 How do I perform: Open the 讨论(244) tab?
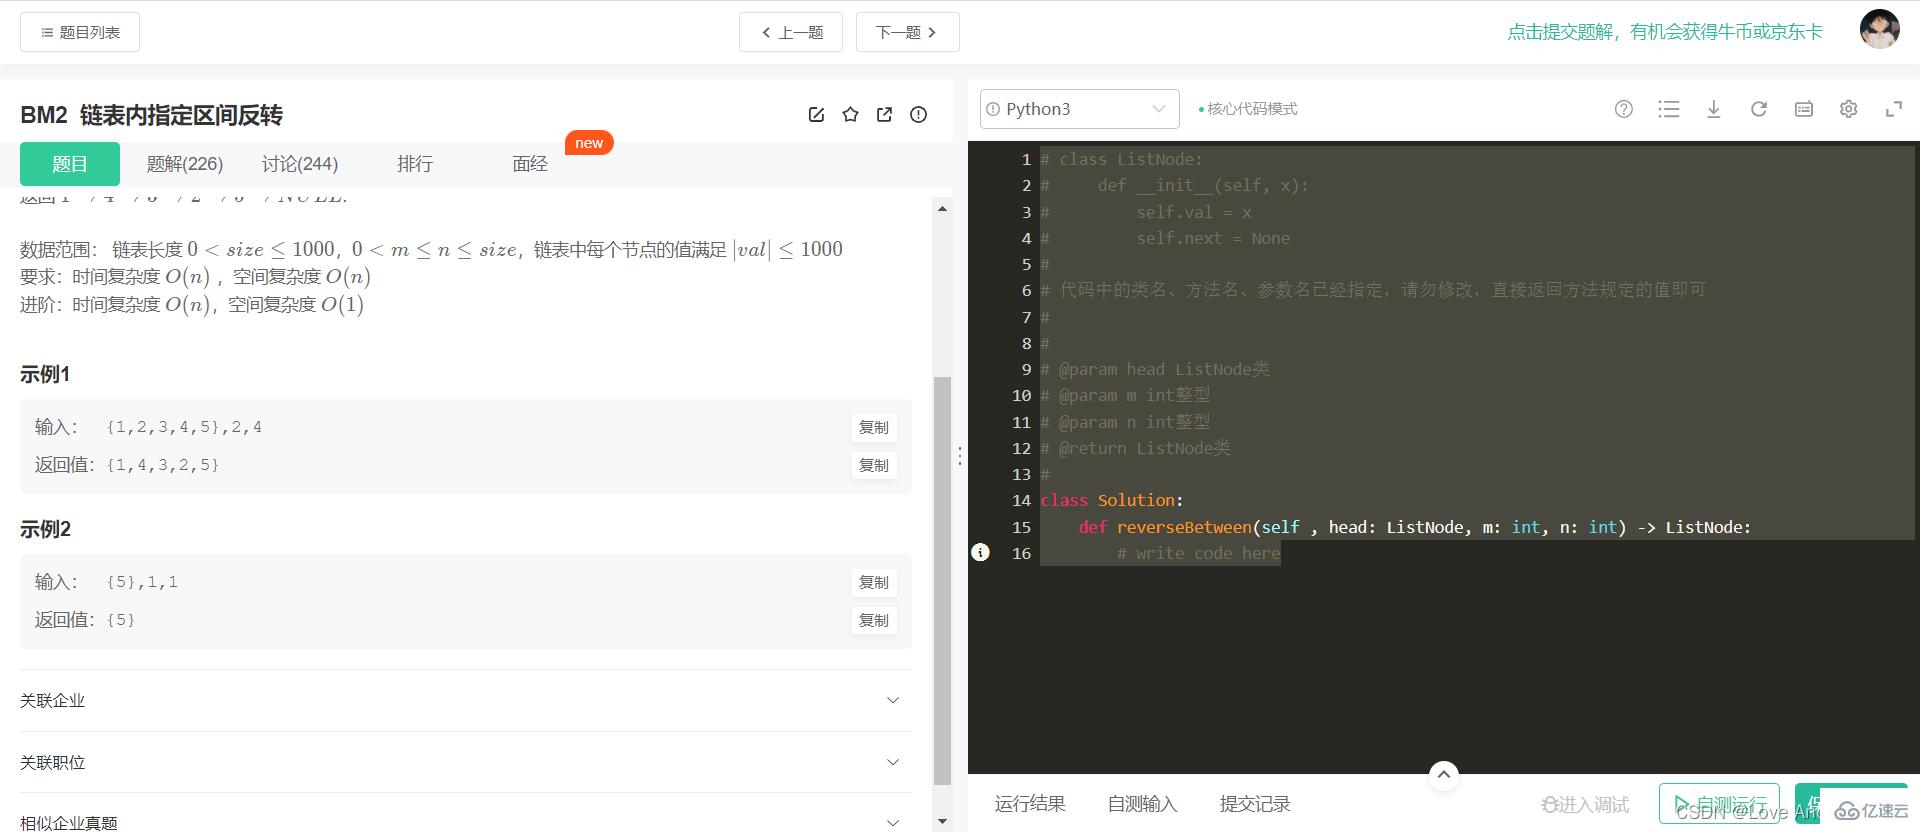click(x=300, y=164)
